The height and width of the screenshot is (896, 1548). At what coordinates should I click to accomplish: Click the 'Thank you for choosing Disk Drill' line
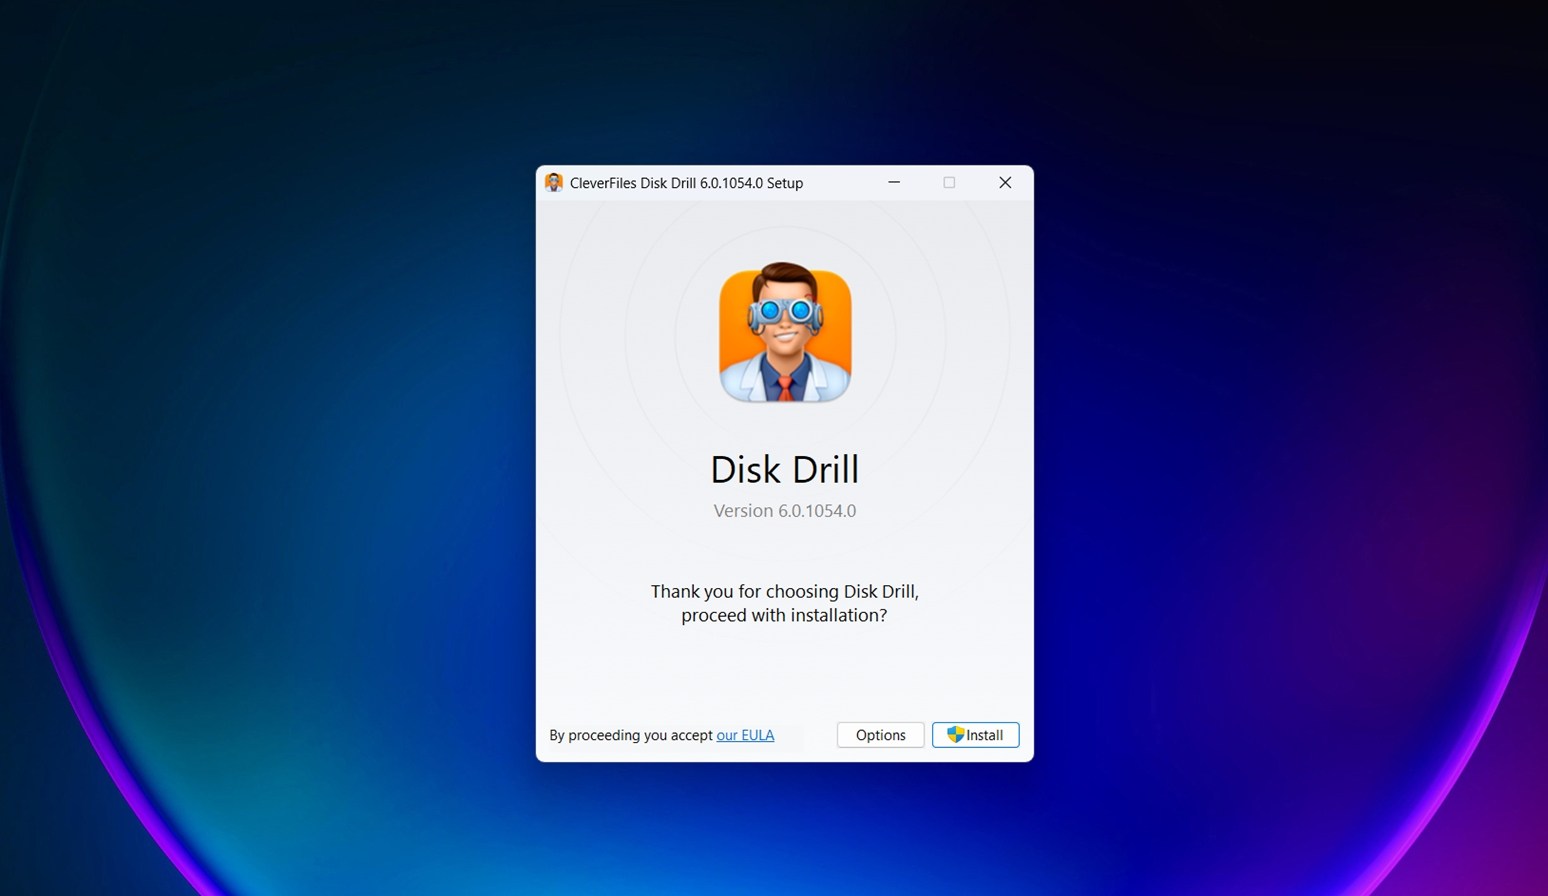(785, 591)
